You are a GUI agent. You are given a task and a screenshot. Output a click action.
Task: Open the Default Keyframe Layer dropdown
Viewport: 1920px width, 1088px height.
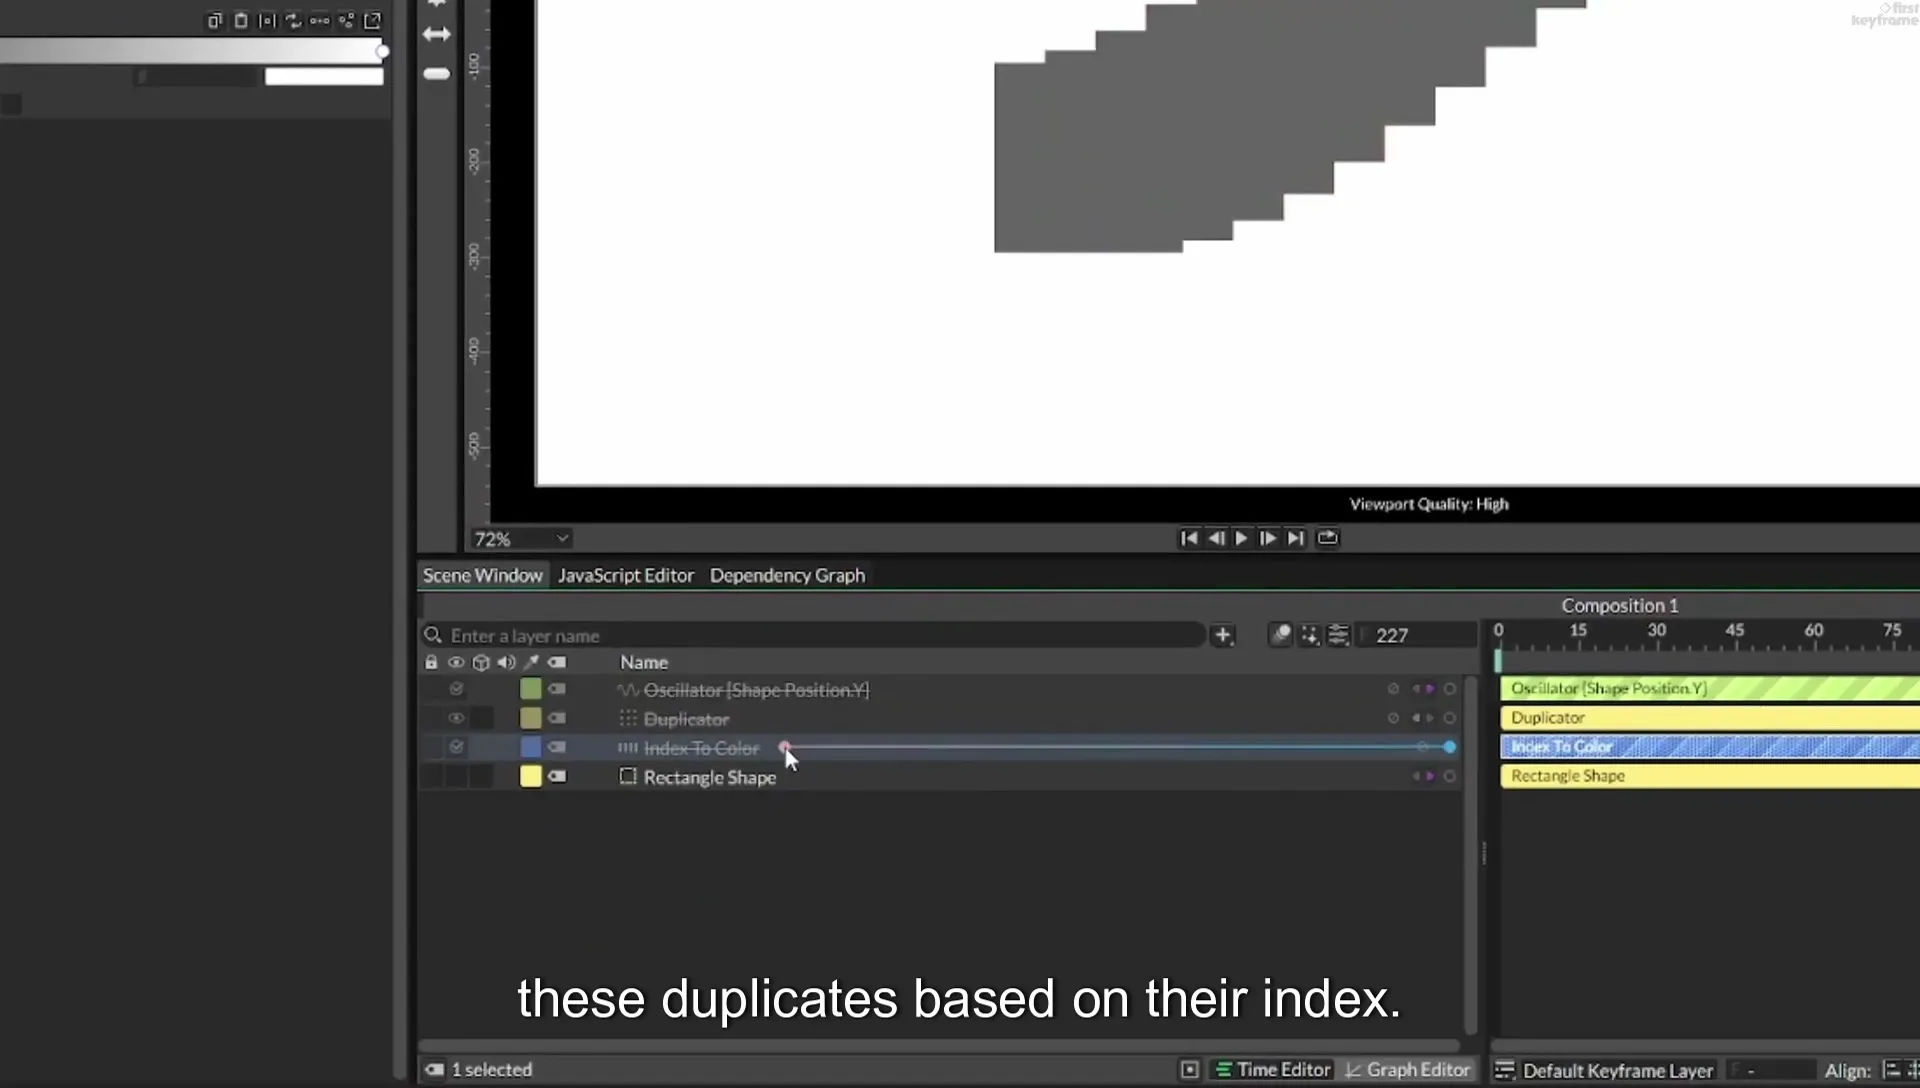tap(1618, 1070)
